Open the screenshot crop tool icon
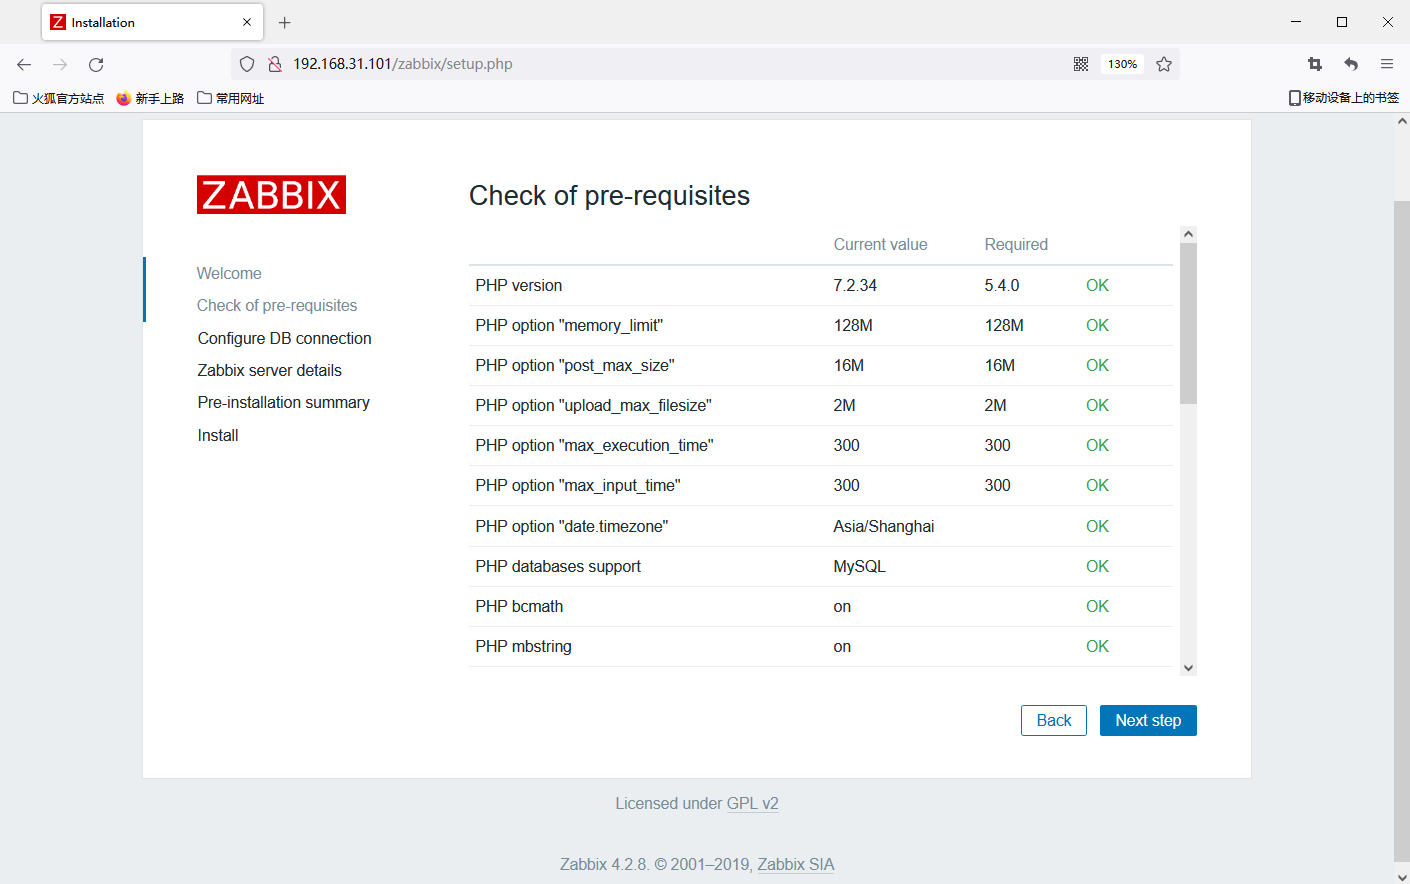The height and width of the screenshot is (884, 1410). 1314,63
